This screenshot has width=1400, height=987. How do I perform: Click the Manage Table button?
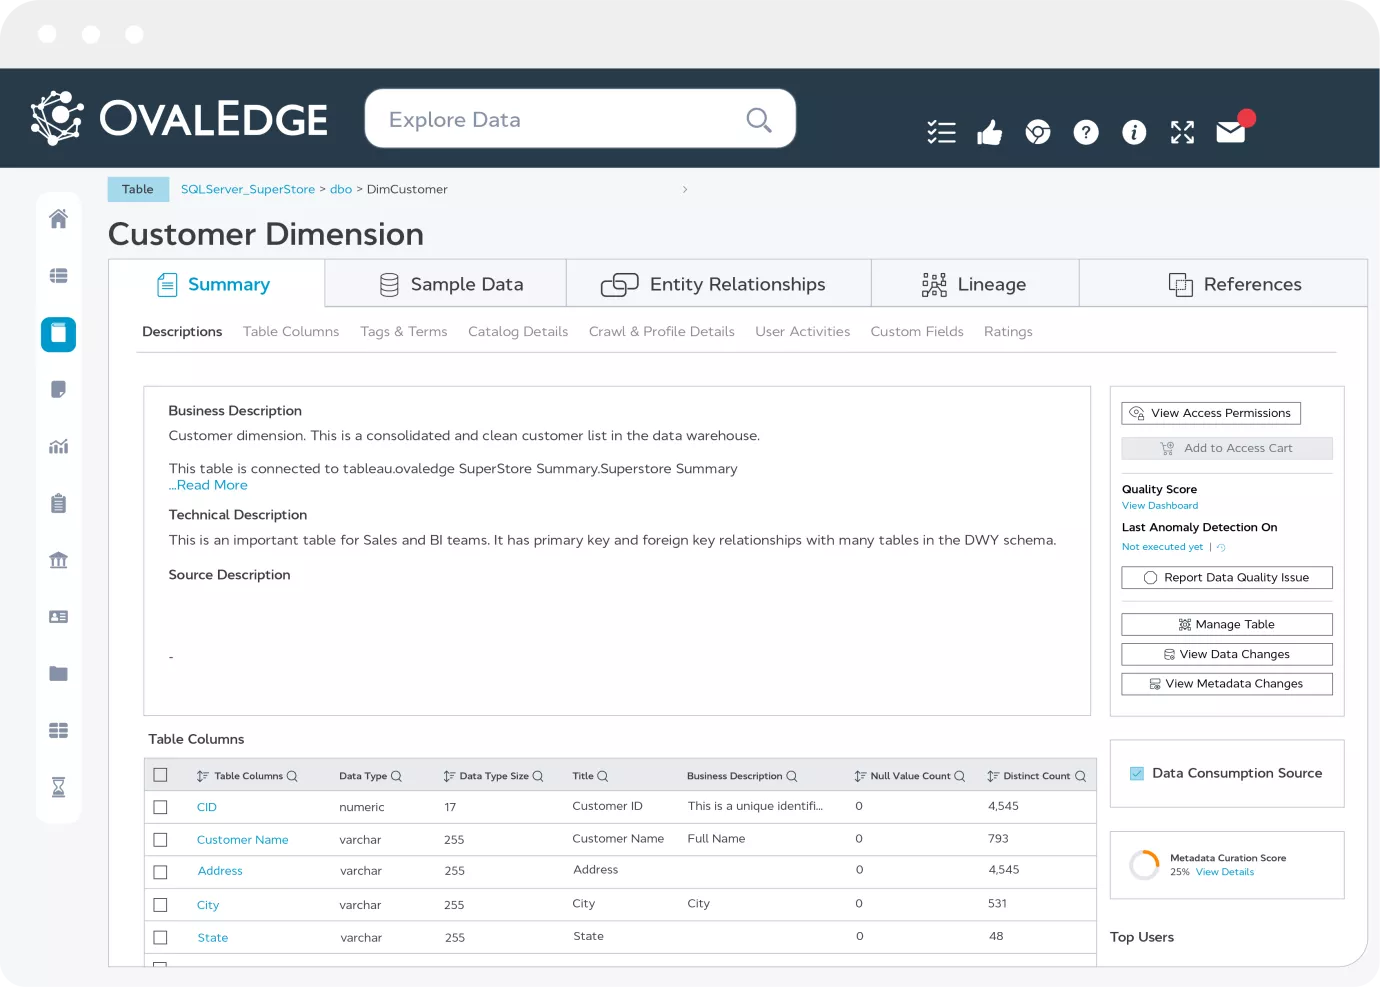1227,624
